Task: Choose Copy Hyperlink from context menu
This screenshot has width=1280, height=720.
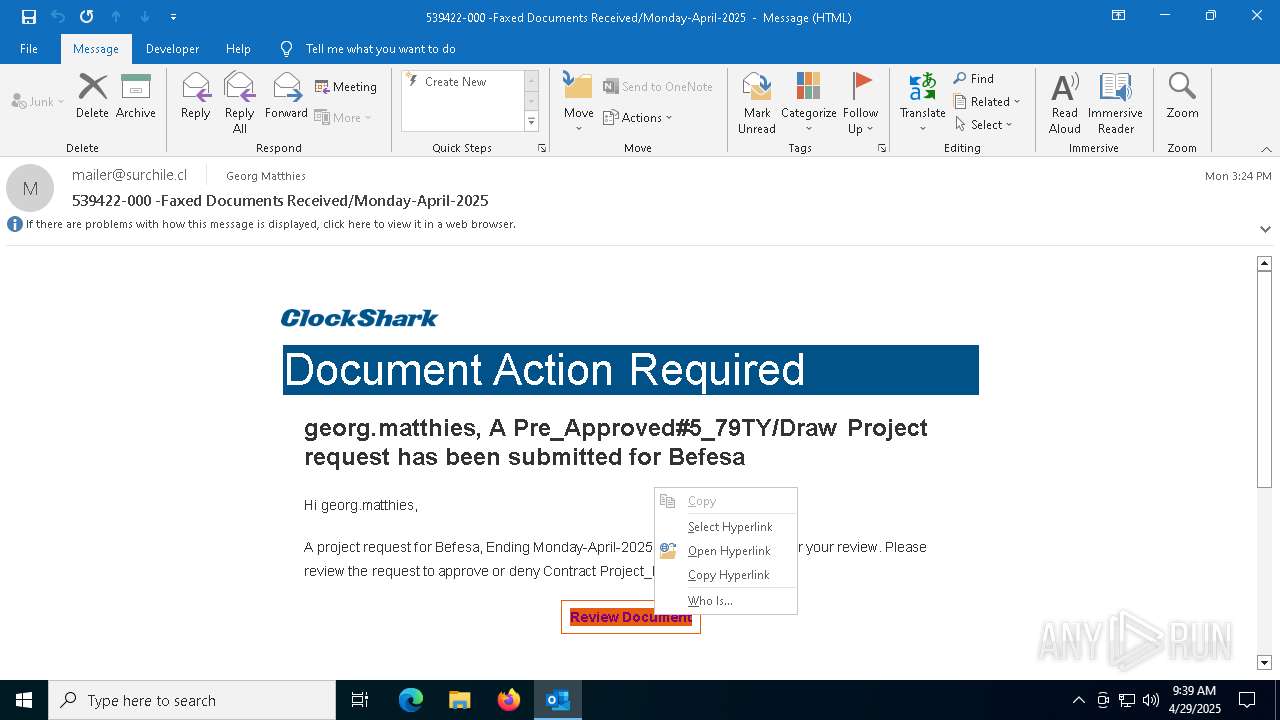Action: (x=726, y=575)
